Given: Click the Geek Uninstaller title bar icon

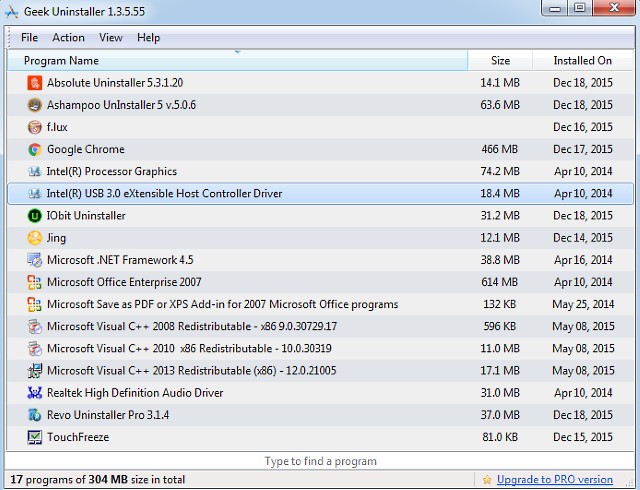Looking at the screenshot, I should click(11, 11).
